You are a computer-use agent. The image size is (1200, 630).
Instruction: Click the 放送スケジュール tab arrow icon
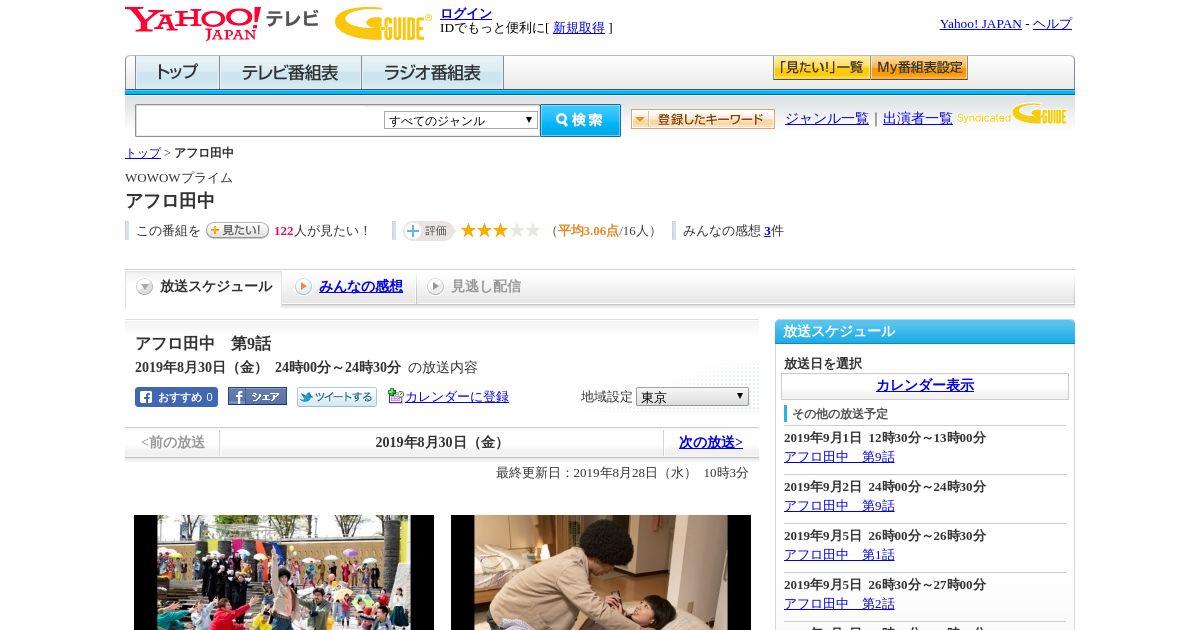145,287
